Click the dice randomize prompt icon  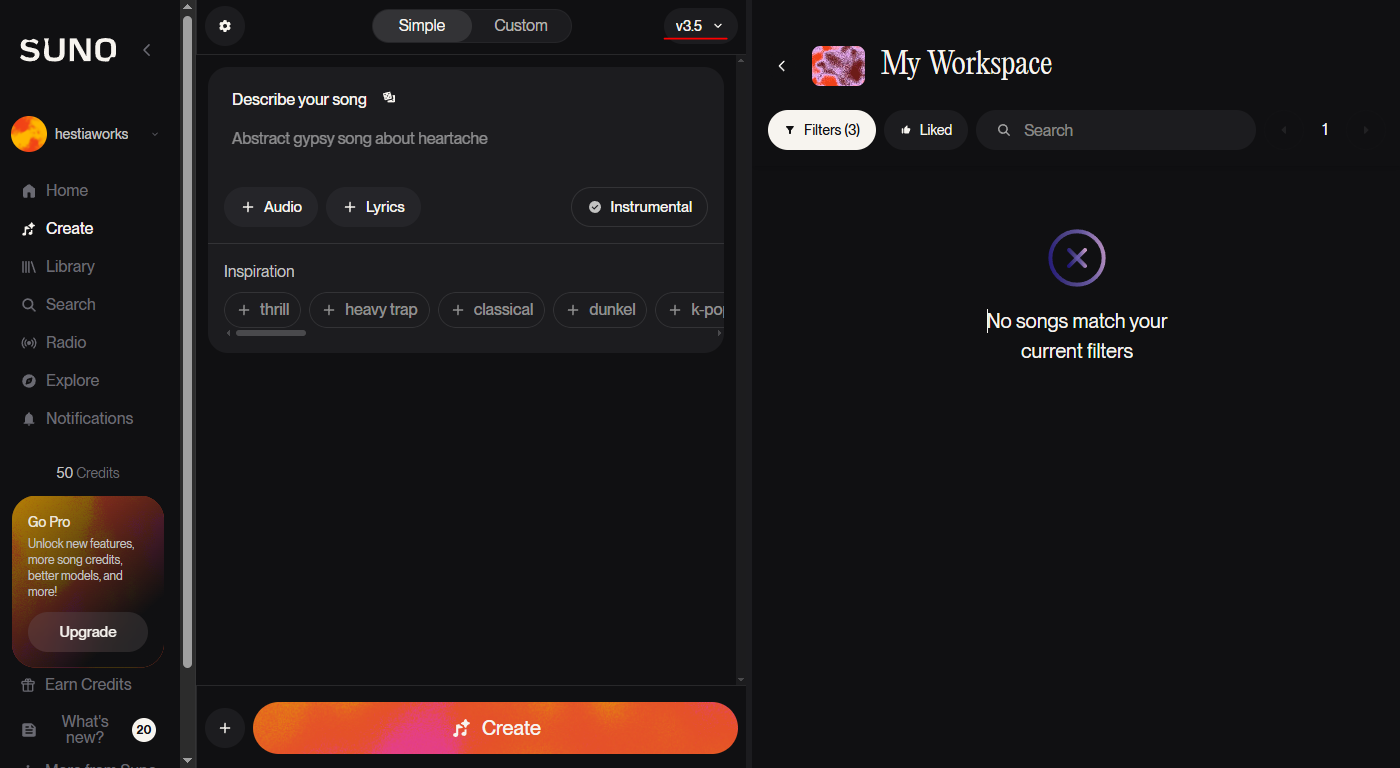389,98
